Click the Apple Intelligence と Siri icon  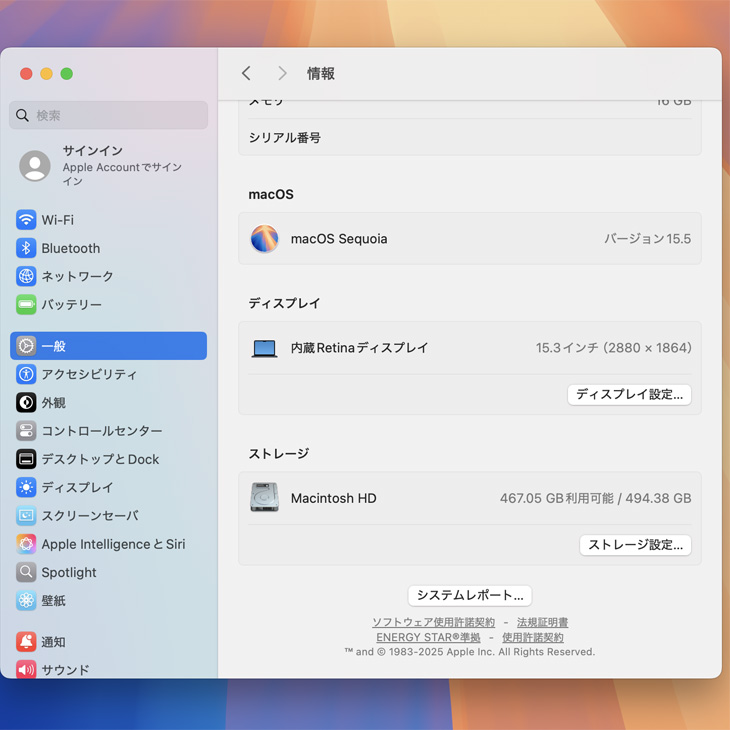(x=26, y=544)
